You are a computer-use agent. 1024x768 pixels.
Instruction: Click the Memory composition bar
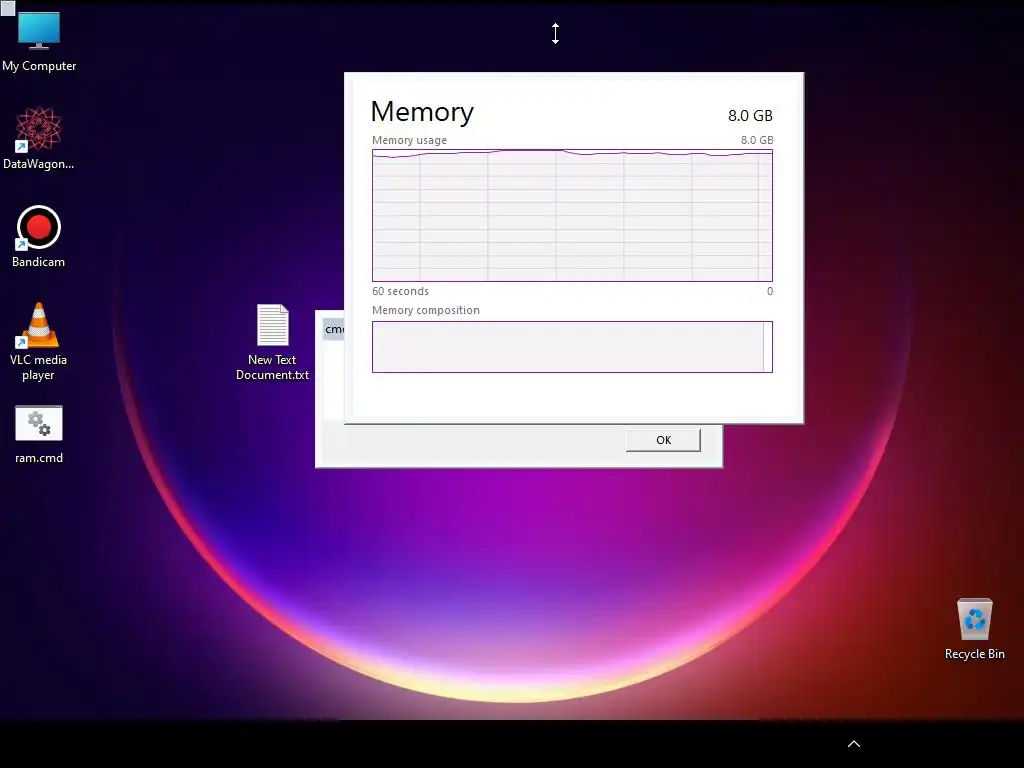572,347
